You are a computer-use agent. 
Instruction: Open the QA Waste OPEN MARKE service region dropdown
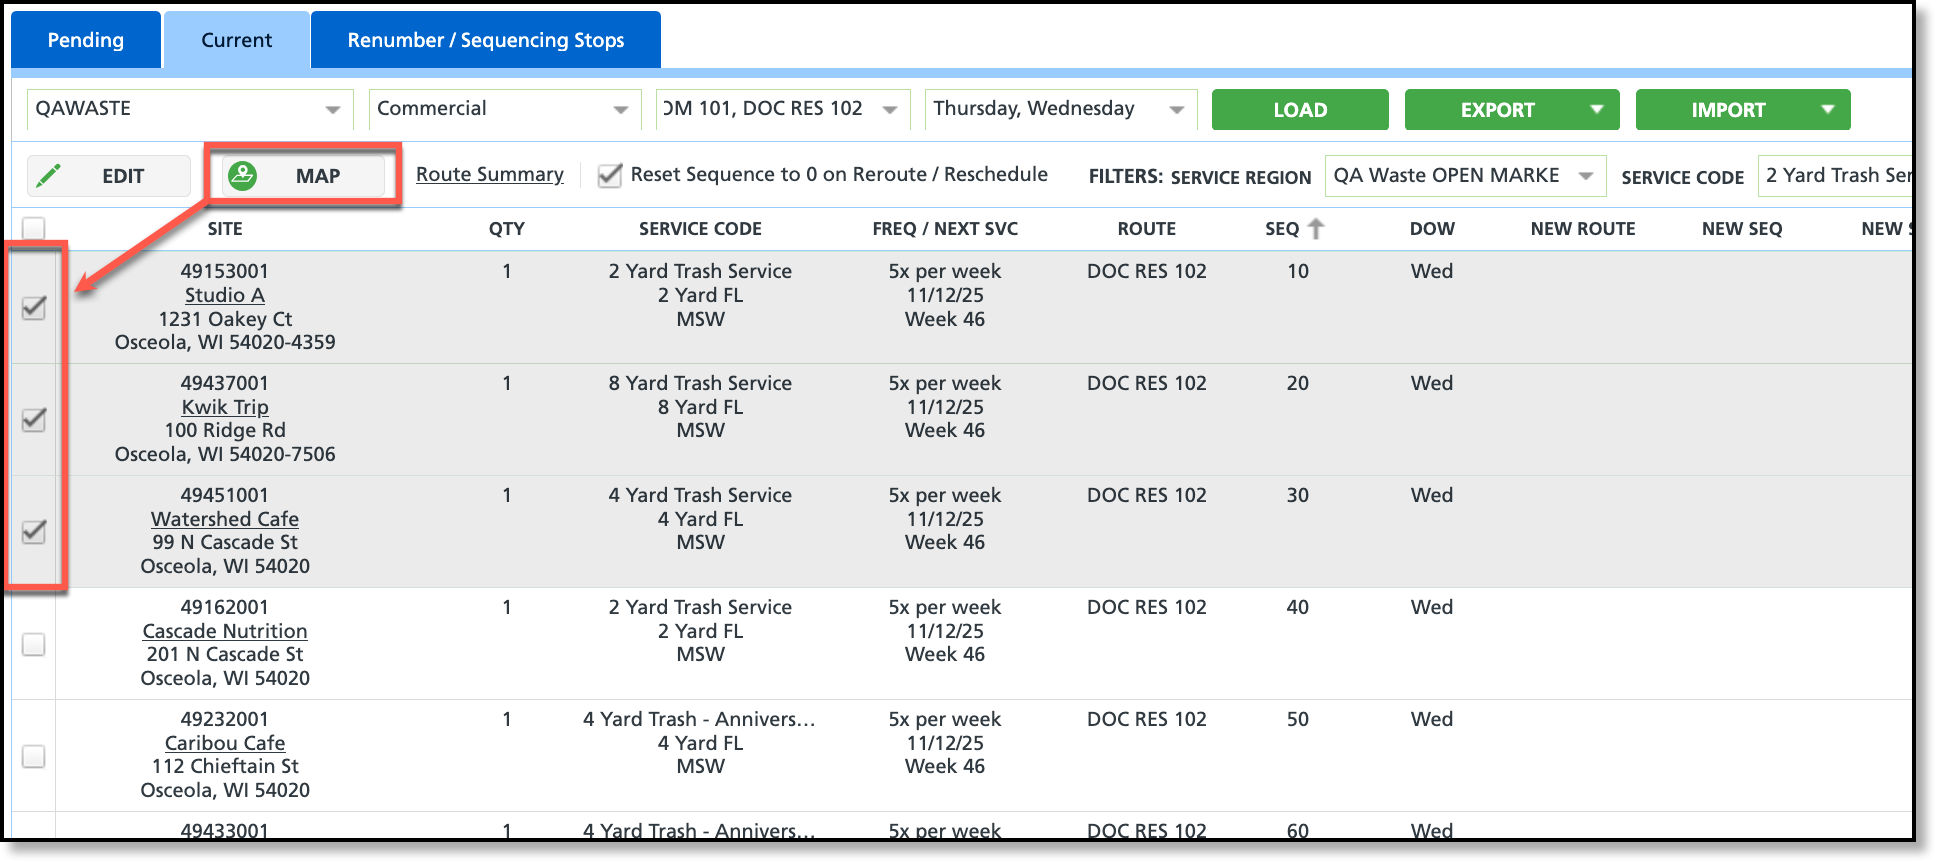coord(1465,176)
